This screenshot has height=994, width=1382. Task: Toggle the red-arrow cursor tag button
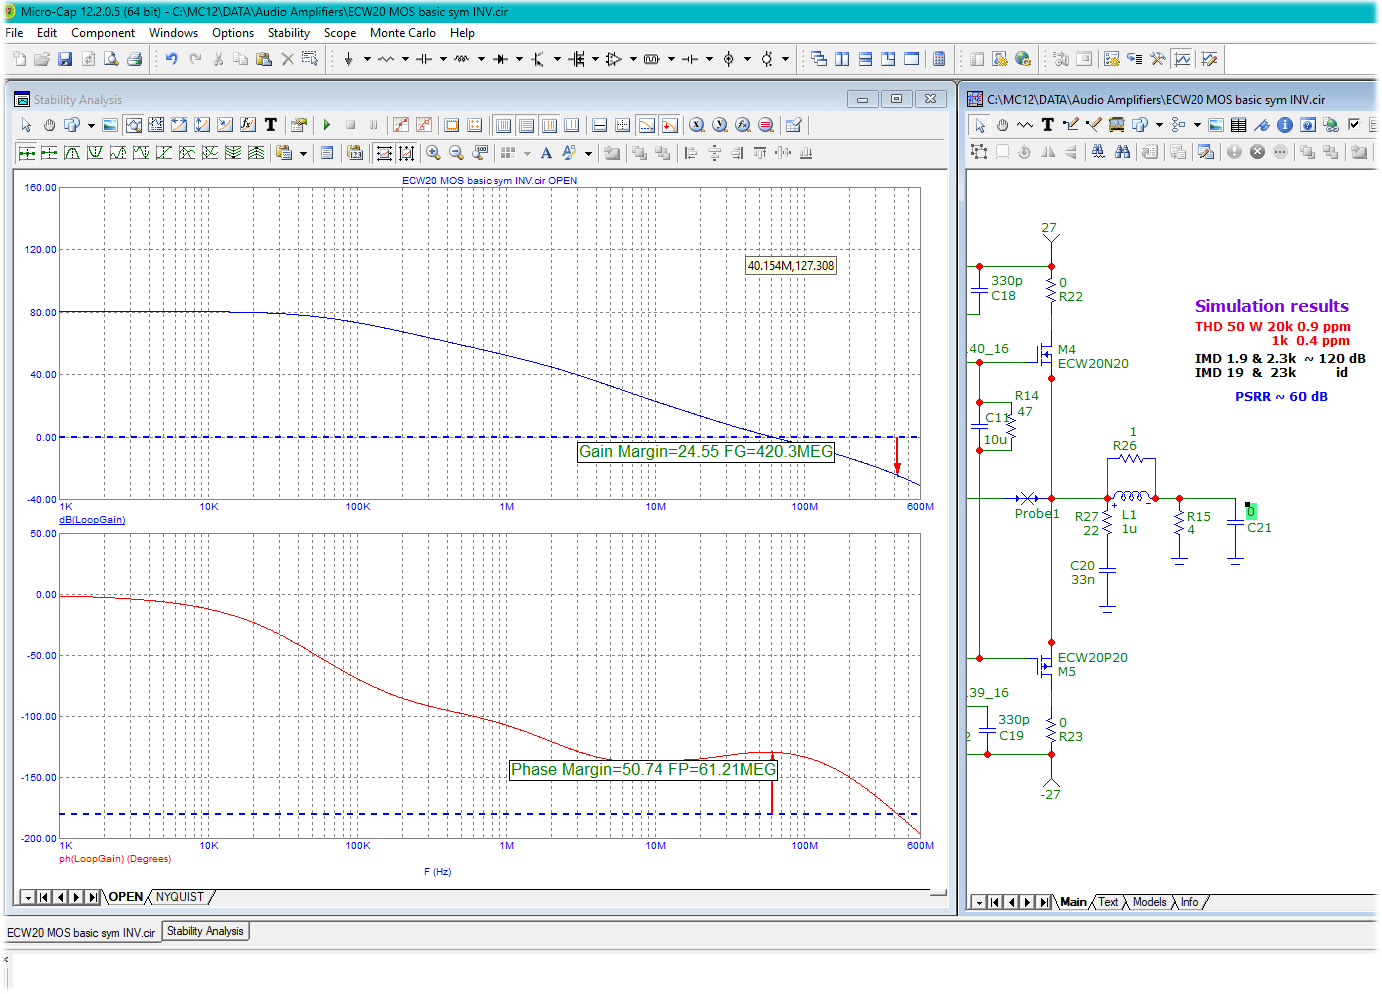tap(670, 125)
